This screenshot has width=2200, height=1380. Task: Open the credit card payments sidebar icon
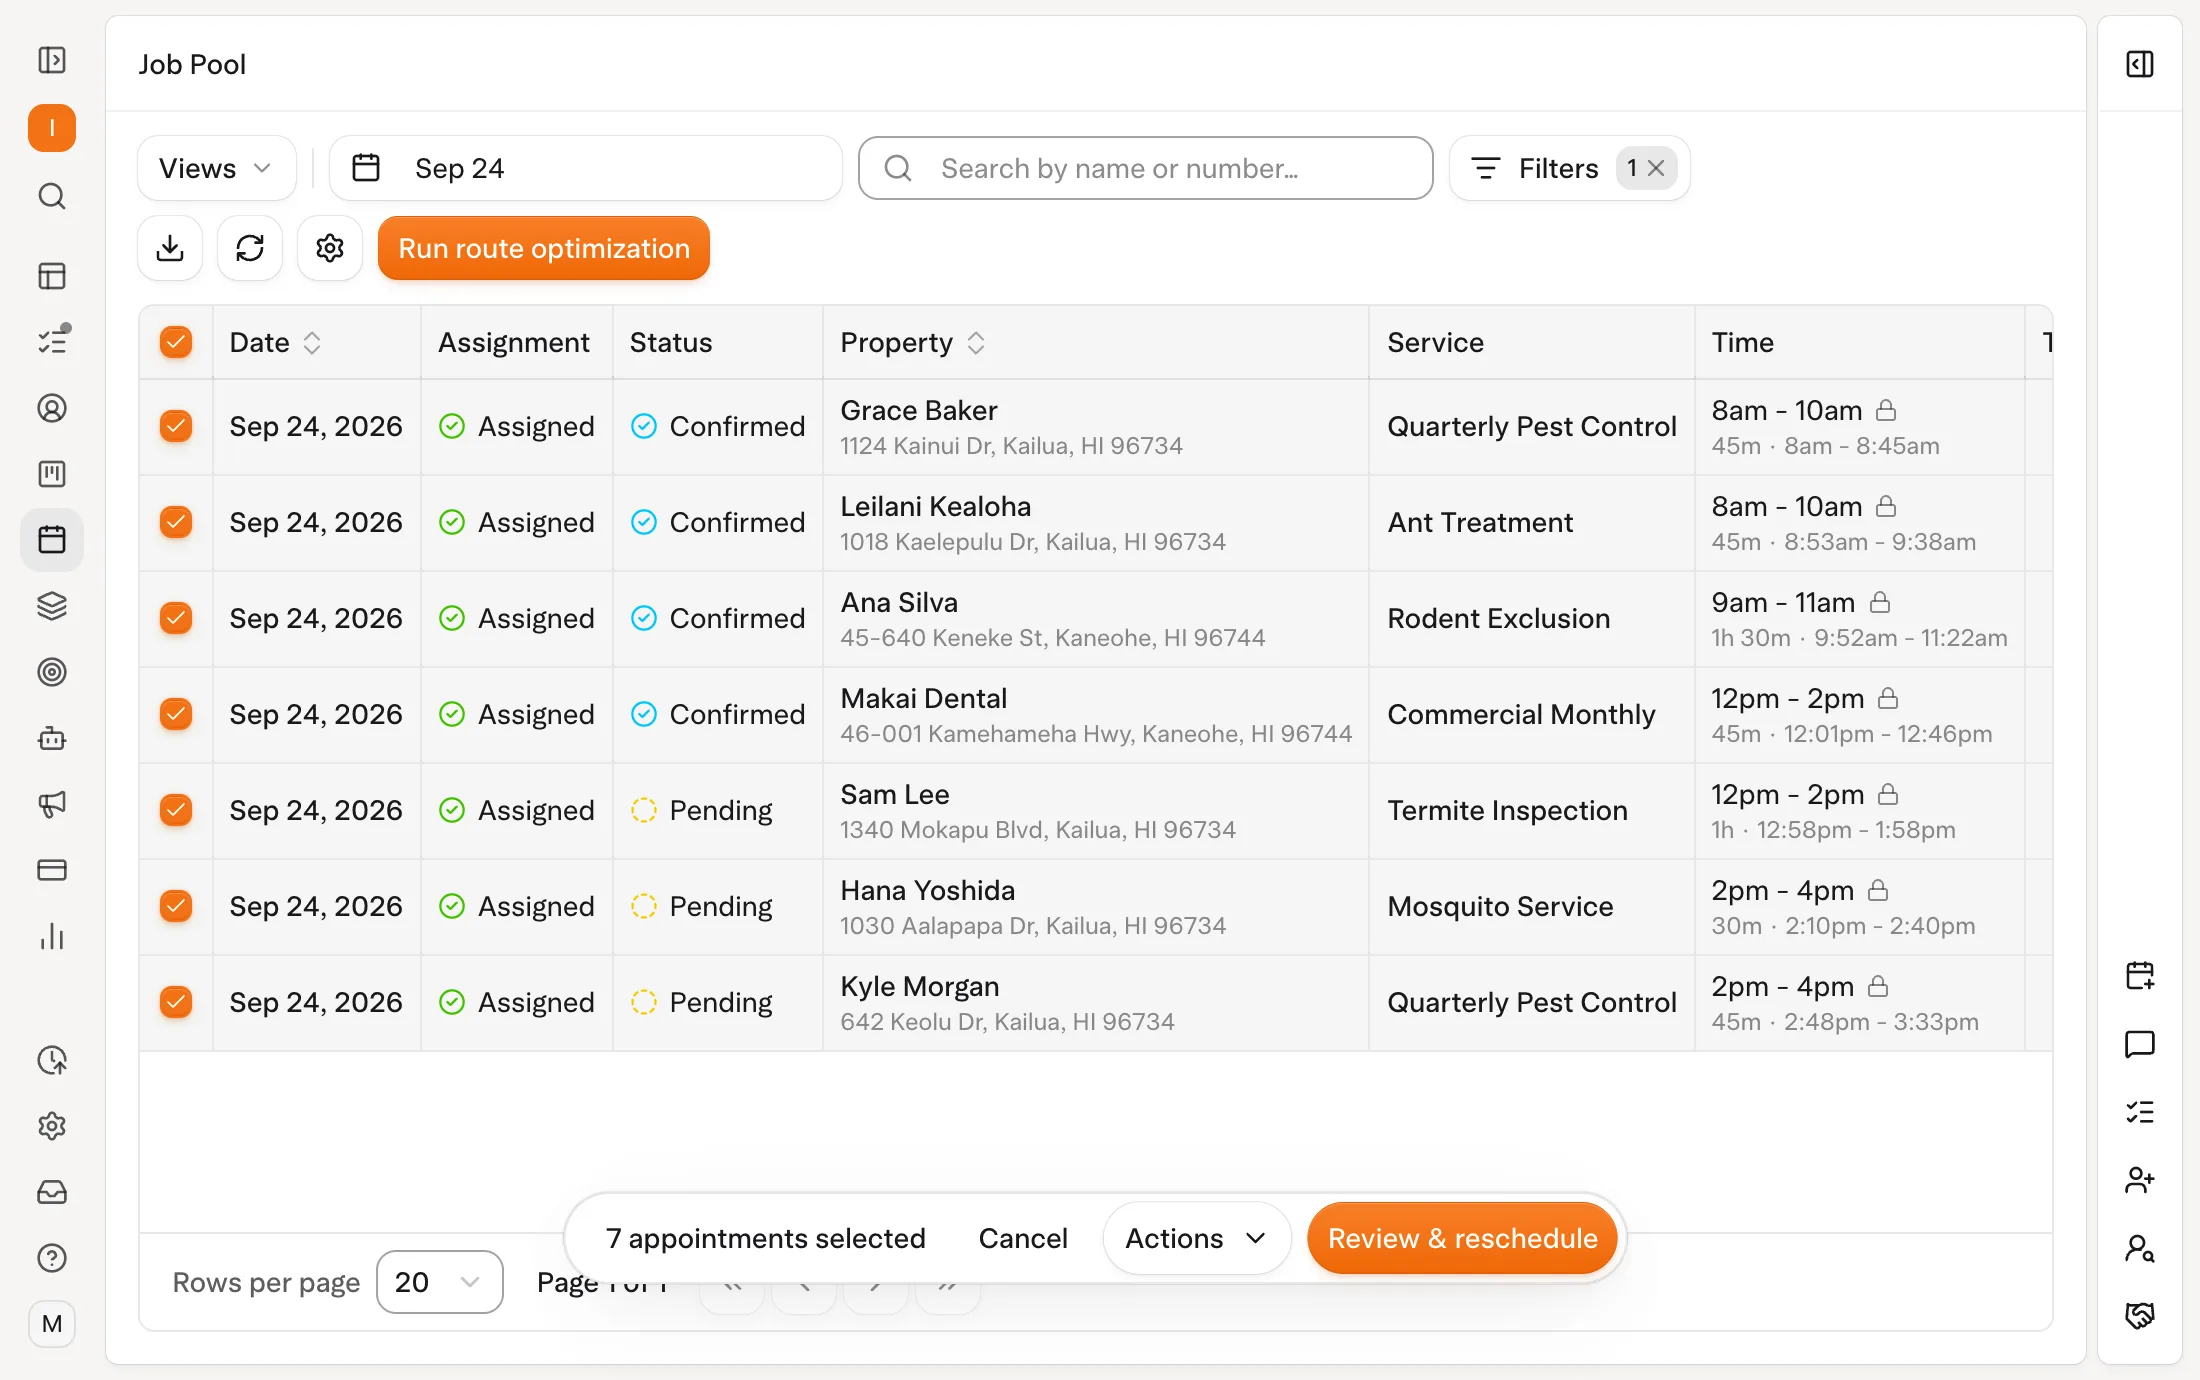(52, 870)
